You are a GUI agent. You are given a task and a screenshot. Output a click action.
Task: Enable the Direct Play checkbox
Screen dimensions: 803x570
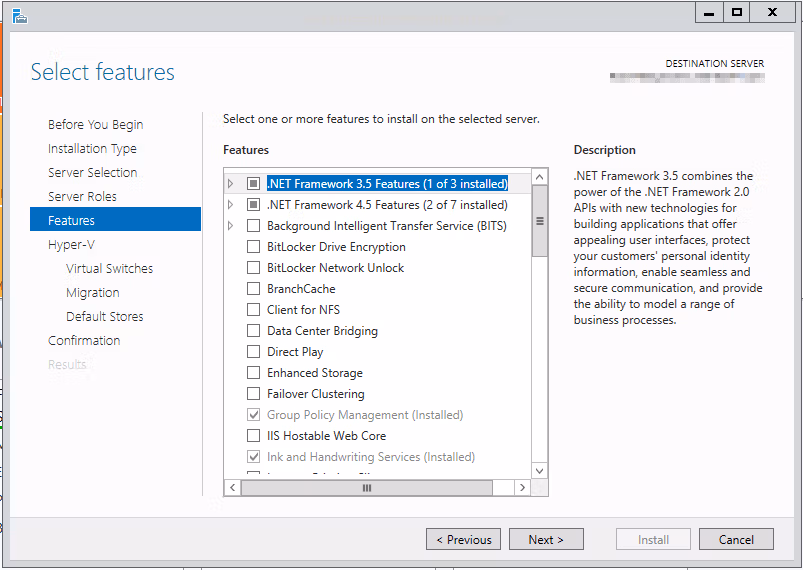(x=253, y=352)
